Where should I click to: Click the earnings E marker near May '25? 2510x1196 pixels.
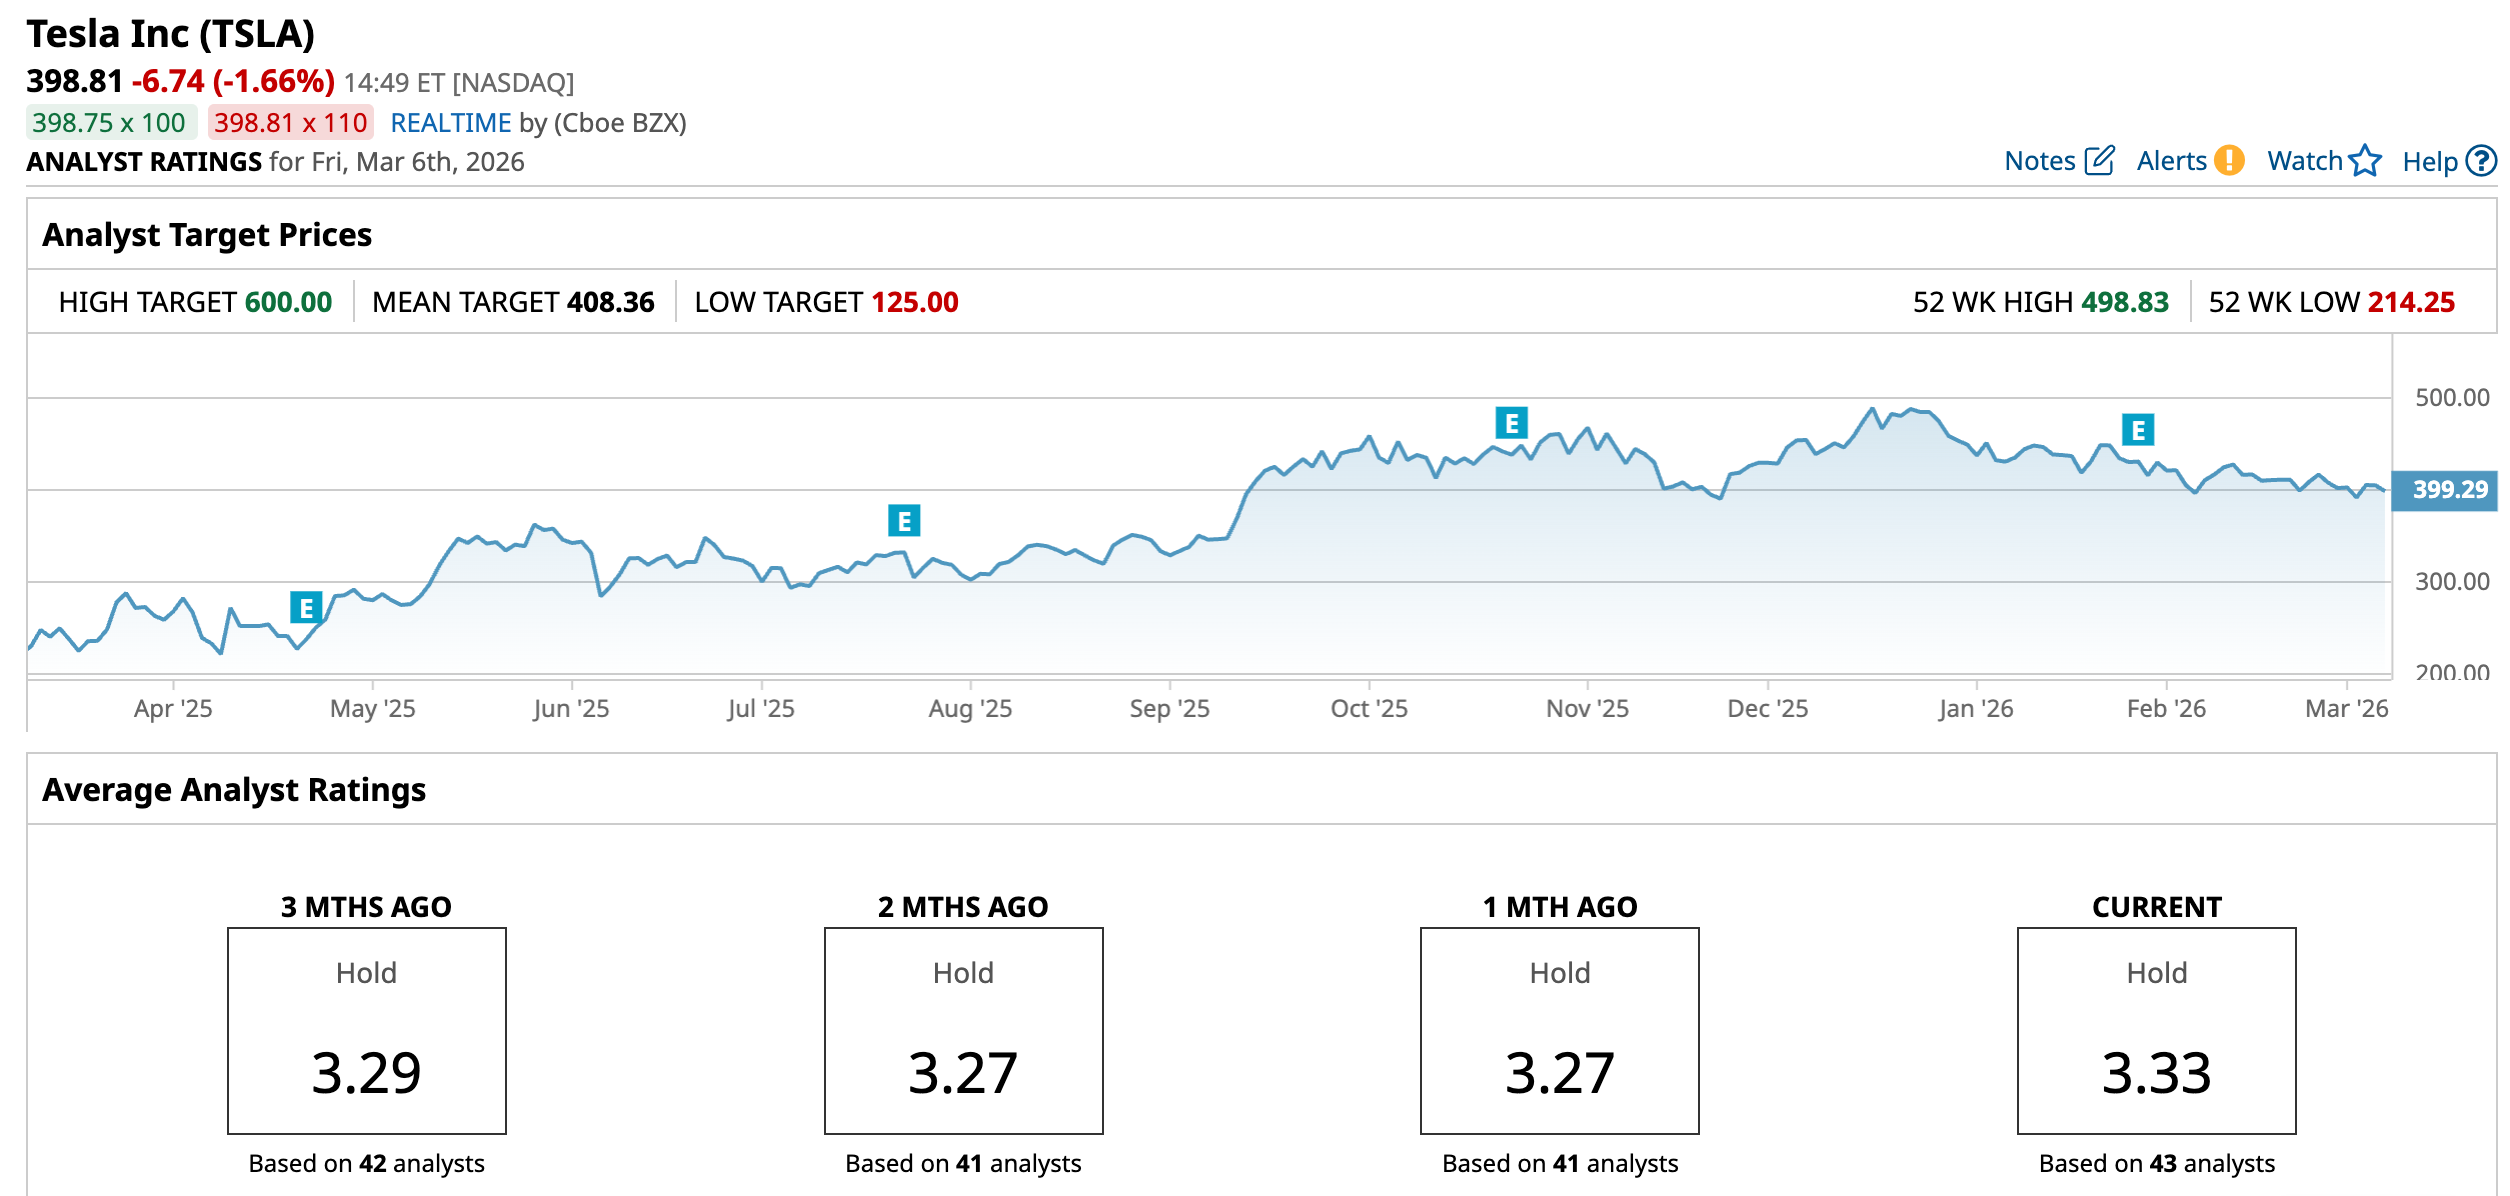(306, 607)
